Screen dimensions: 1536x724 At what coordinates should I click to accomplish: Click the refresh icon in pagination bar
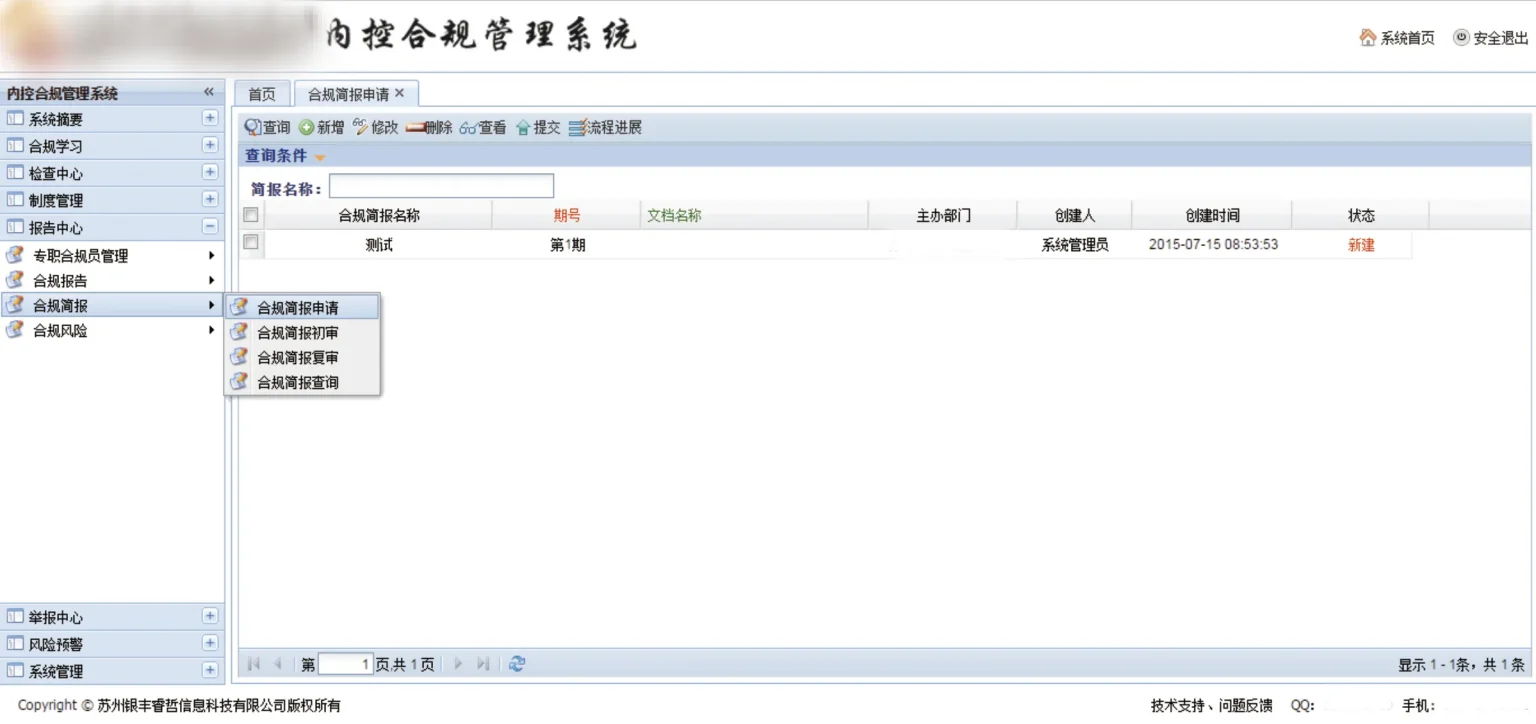click(x=517, y=664)
